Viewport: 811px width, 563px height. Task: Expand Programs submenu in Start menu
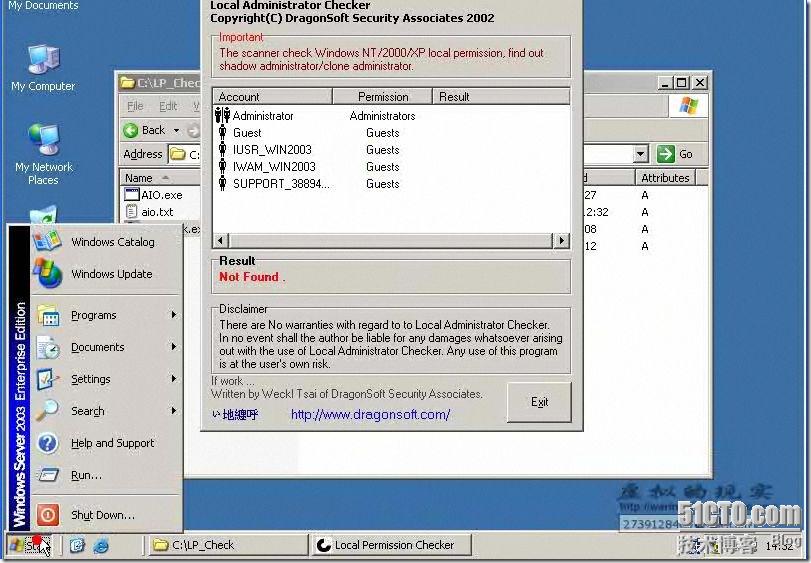pos(107,315)
